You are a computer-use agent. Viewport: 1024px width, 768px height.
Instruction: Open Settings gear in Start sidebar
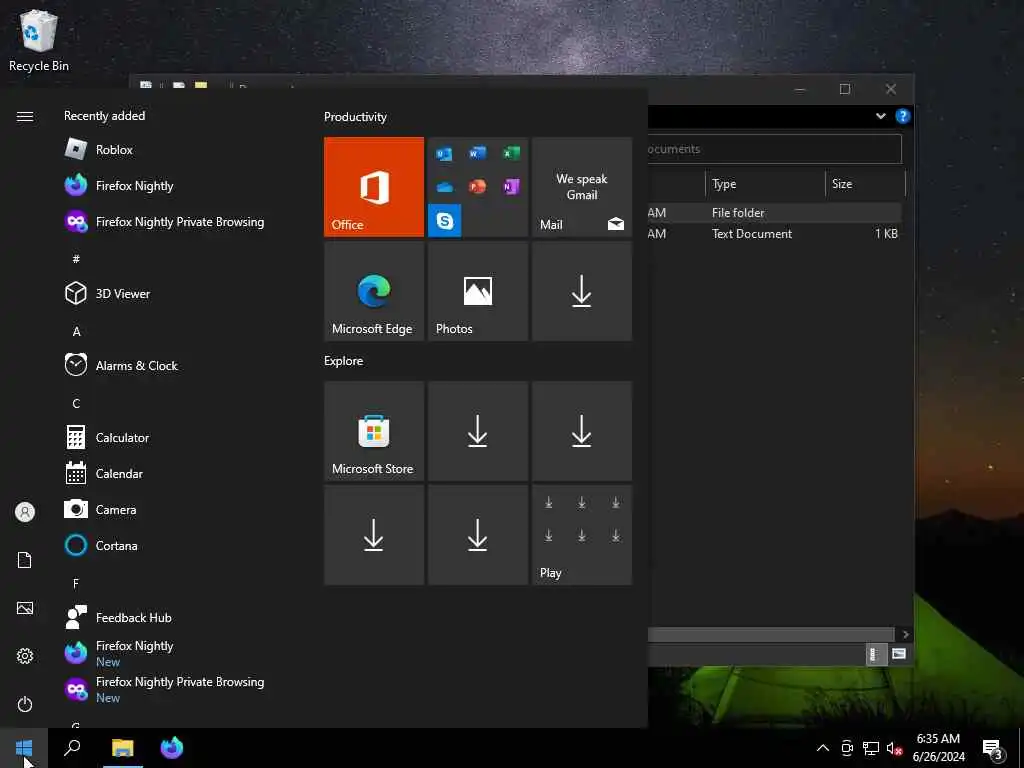point(25,656)
